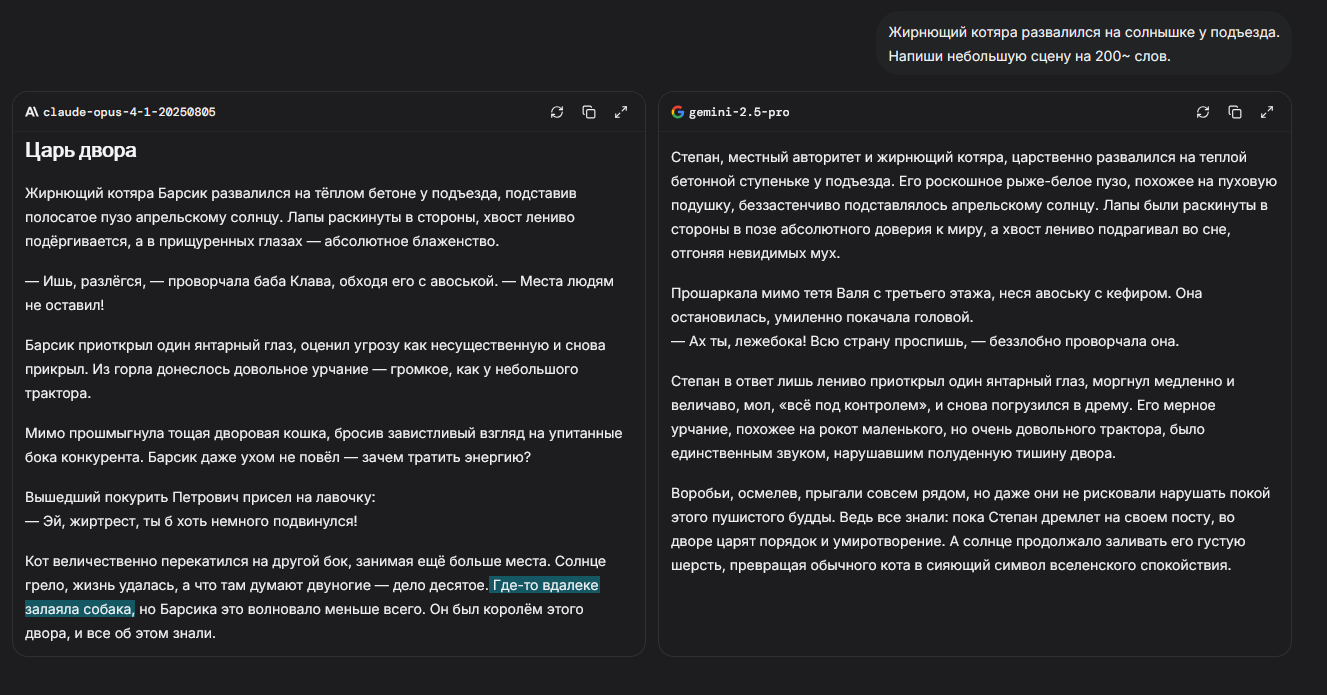This screenshot has width=1327, height=695.
Task: Click the gemini-2.5-pro model name
Action: click(739, 112)
